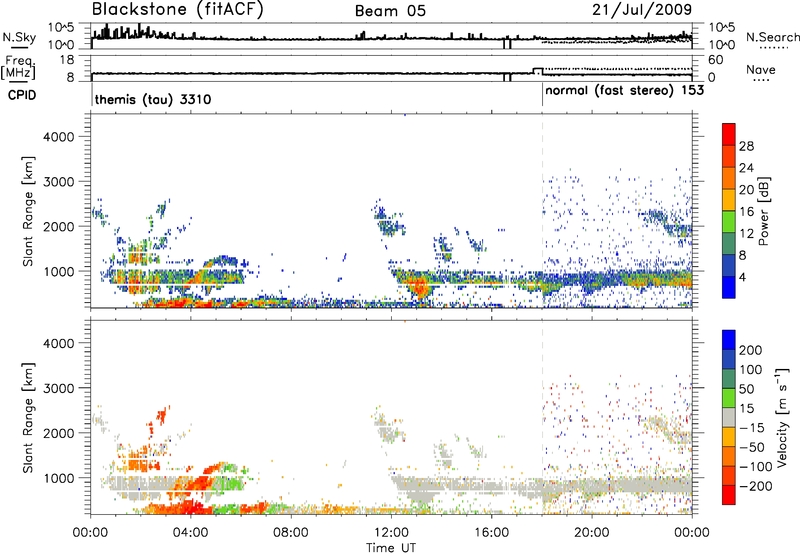Click the strong power echo near 13:00 in power panel
Screen dimensions: 800x554
pyautogui.click(x=420, y=288)
